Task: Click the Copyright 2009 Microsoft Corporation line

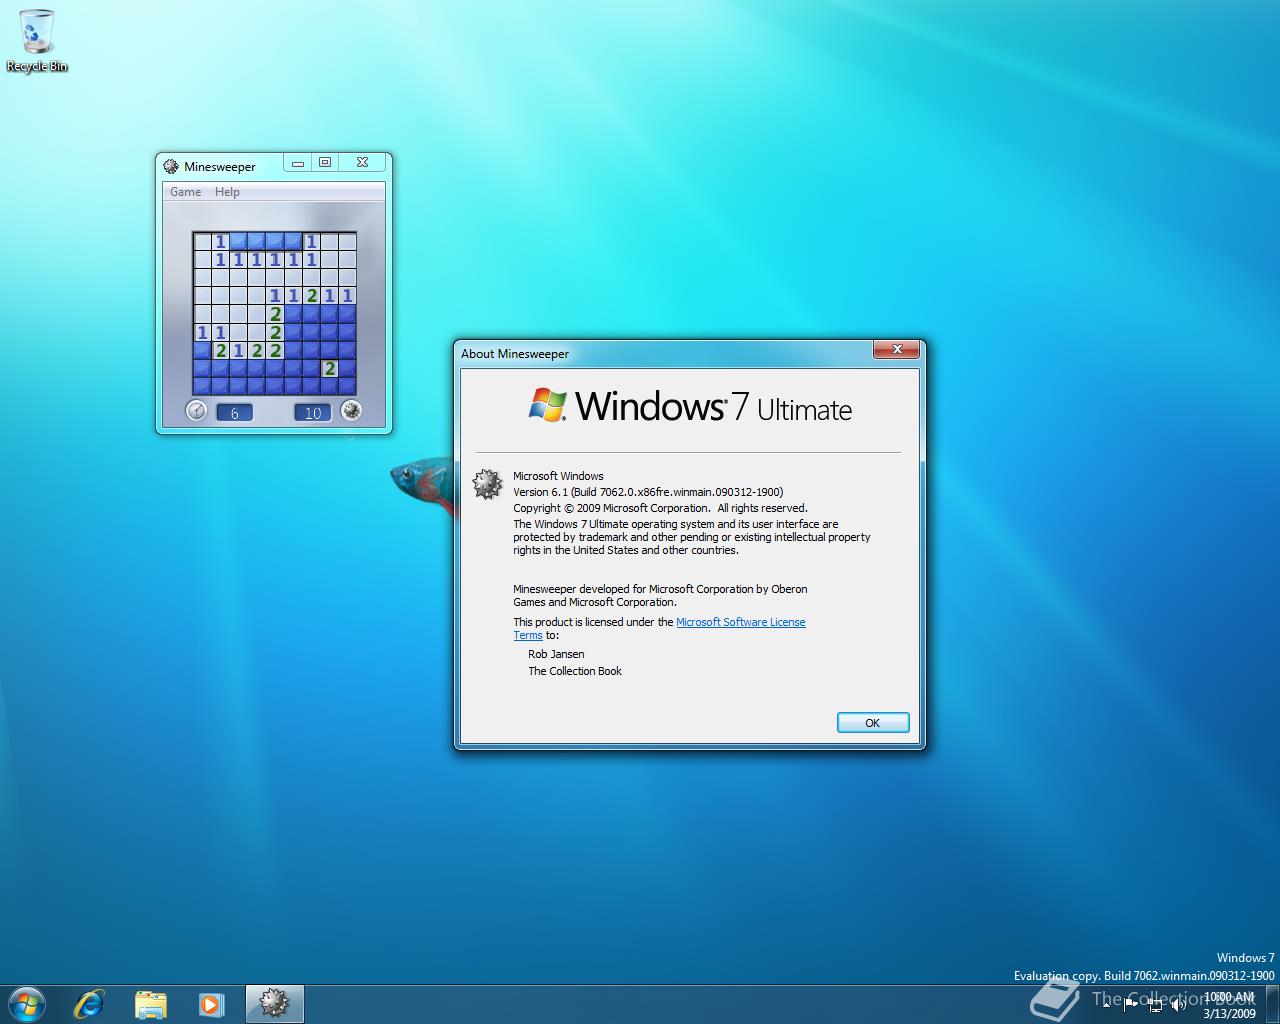Action: 660,508
